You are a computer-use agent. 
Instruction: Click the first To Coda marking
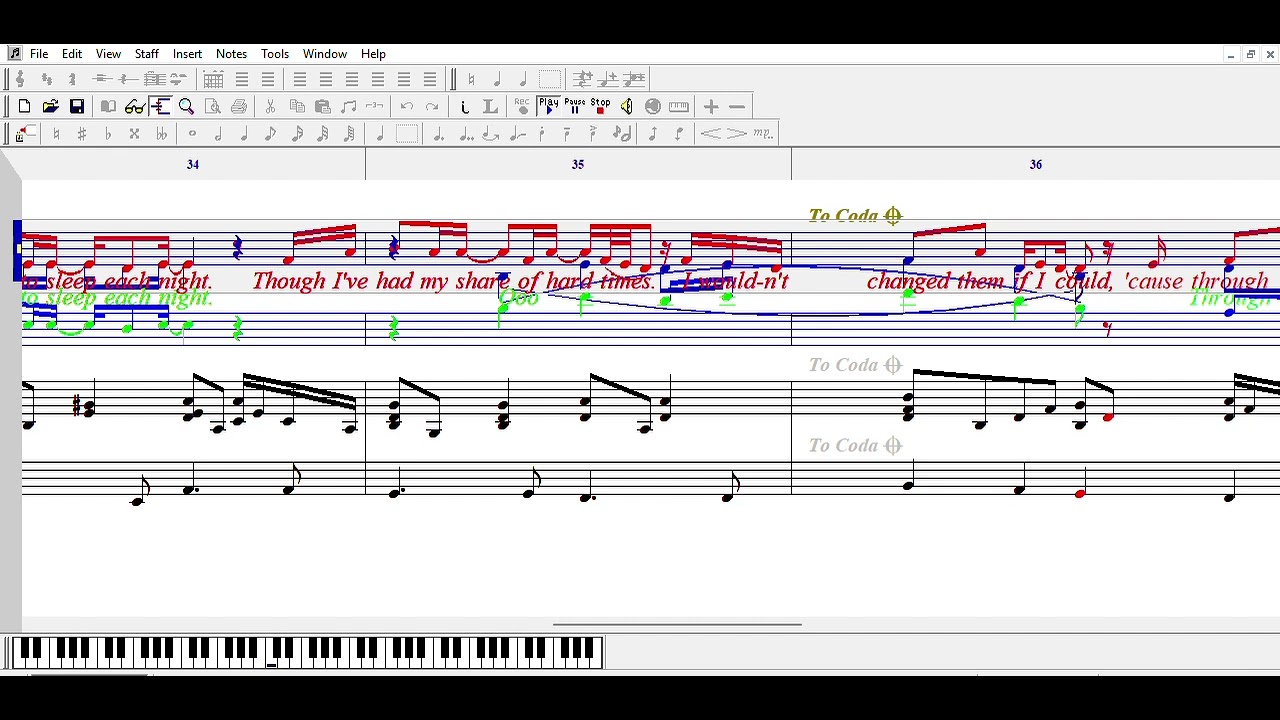click(x=856, y=216)
